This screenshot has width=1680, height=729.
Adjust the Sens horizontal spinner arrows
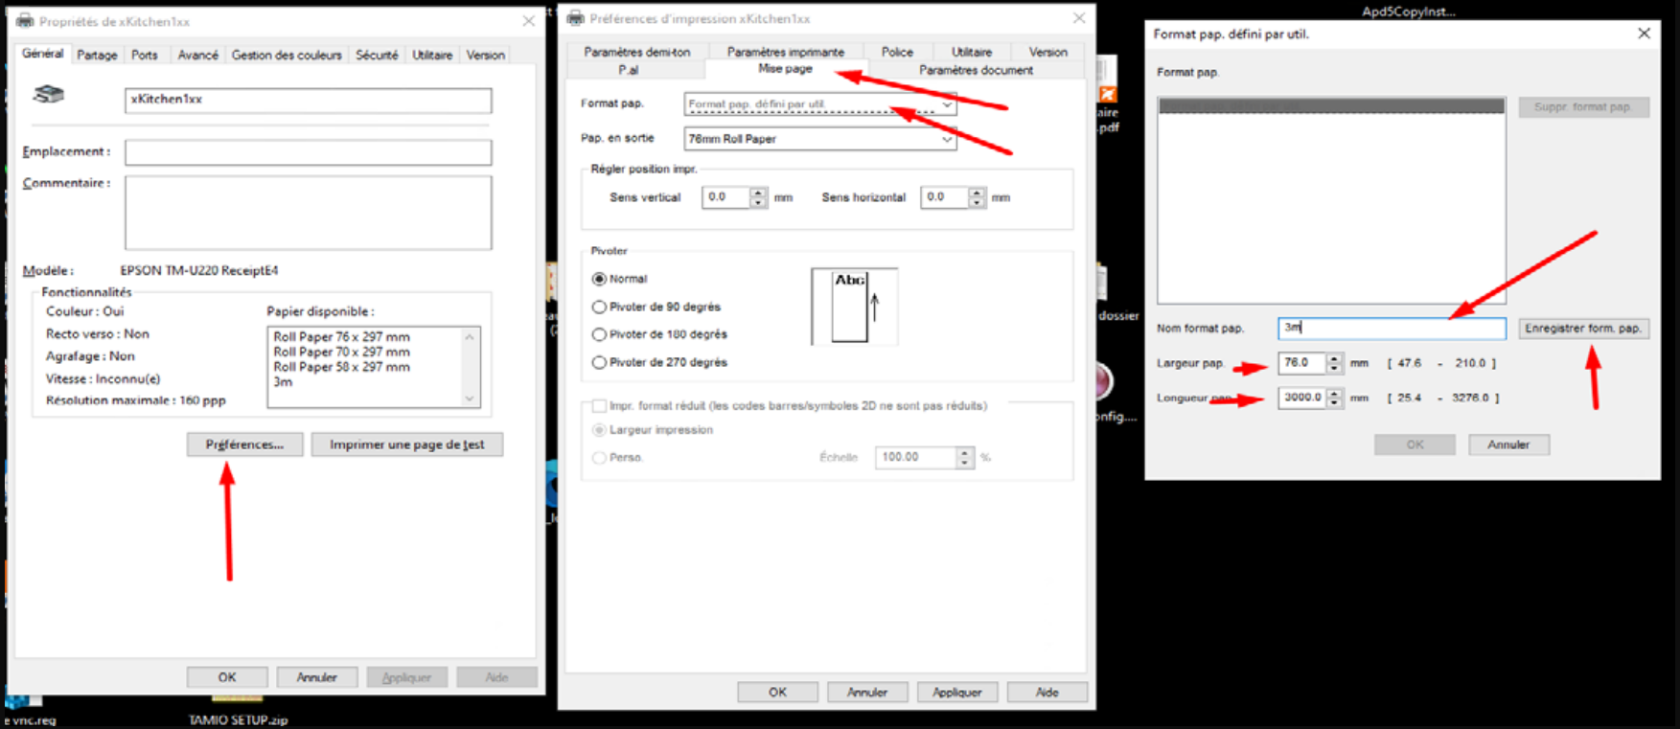pyautogui.click(x=977, y=198)
